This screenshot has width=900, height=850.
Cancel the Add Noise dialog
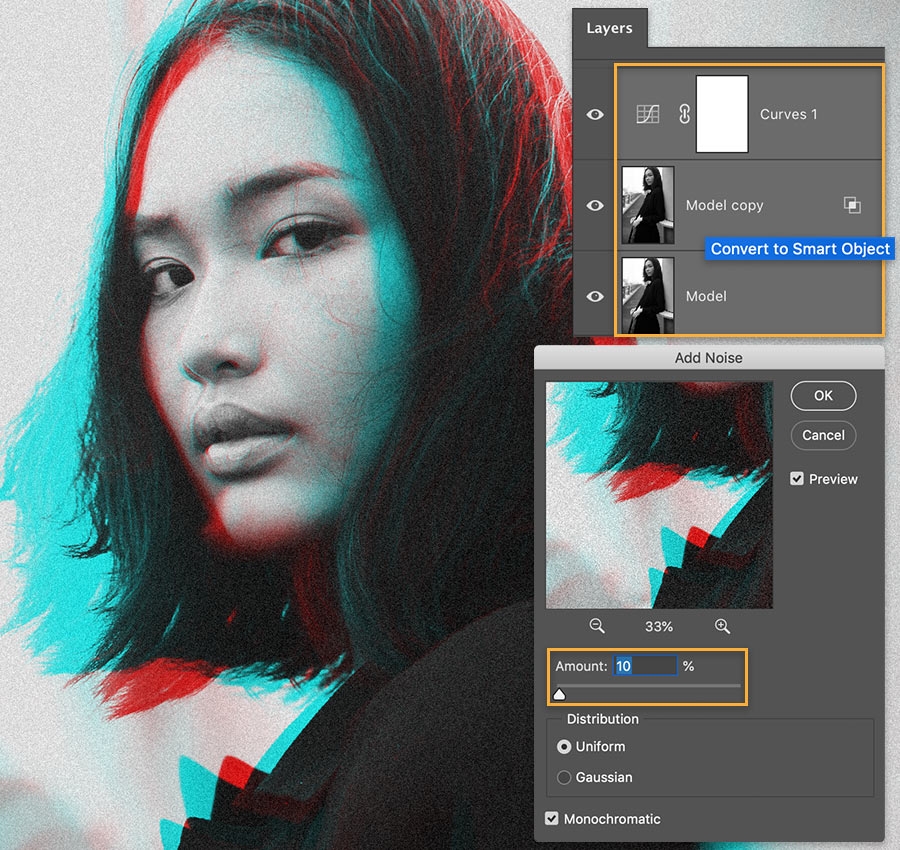823,435
